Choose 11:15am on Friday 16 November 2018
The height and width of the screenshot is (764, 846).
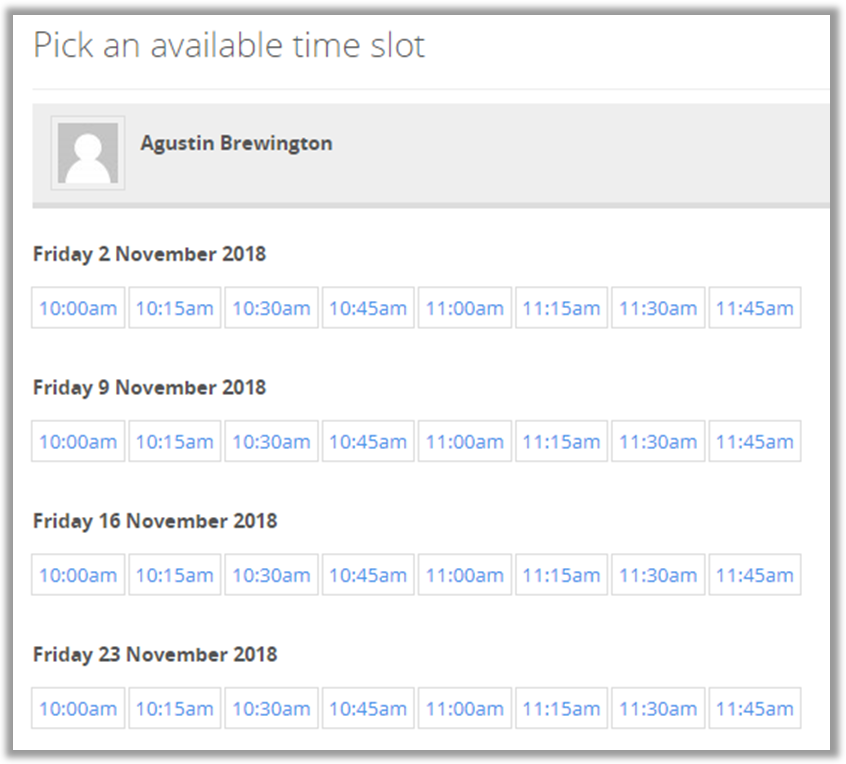[561, 575]
